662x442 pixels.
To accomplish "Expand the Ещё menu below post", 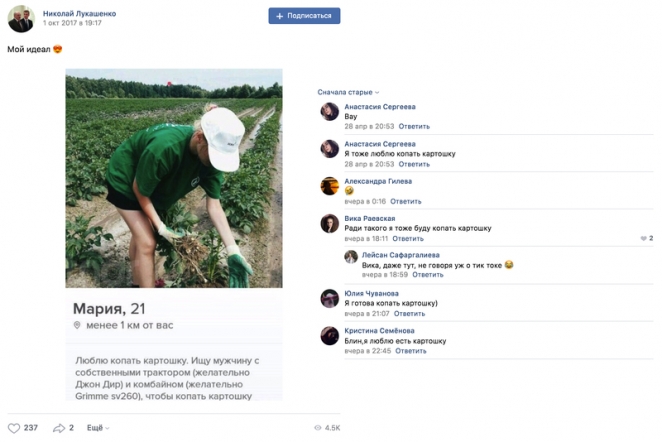I will point(96,428).
